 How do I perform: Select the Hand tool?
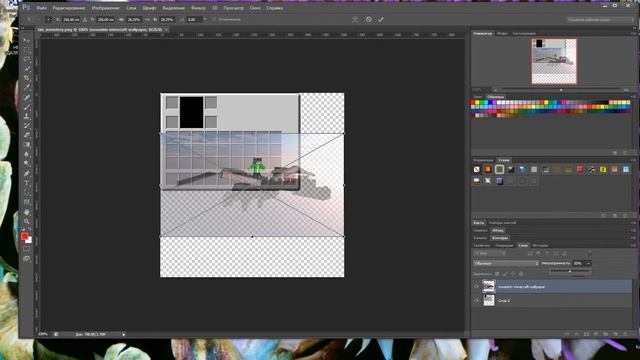[27, 213]
